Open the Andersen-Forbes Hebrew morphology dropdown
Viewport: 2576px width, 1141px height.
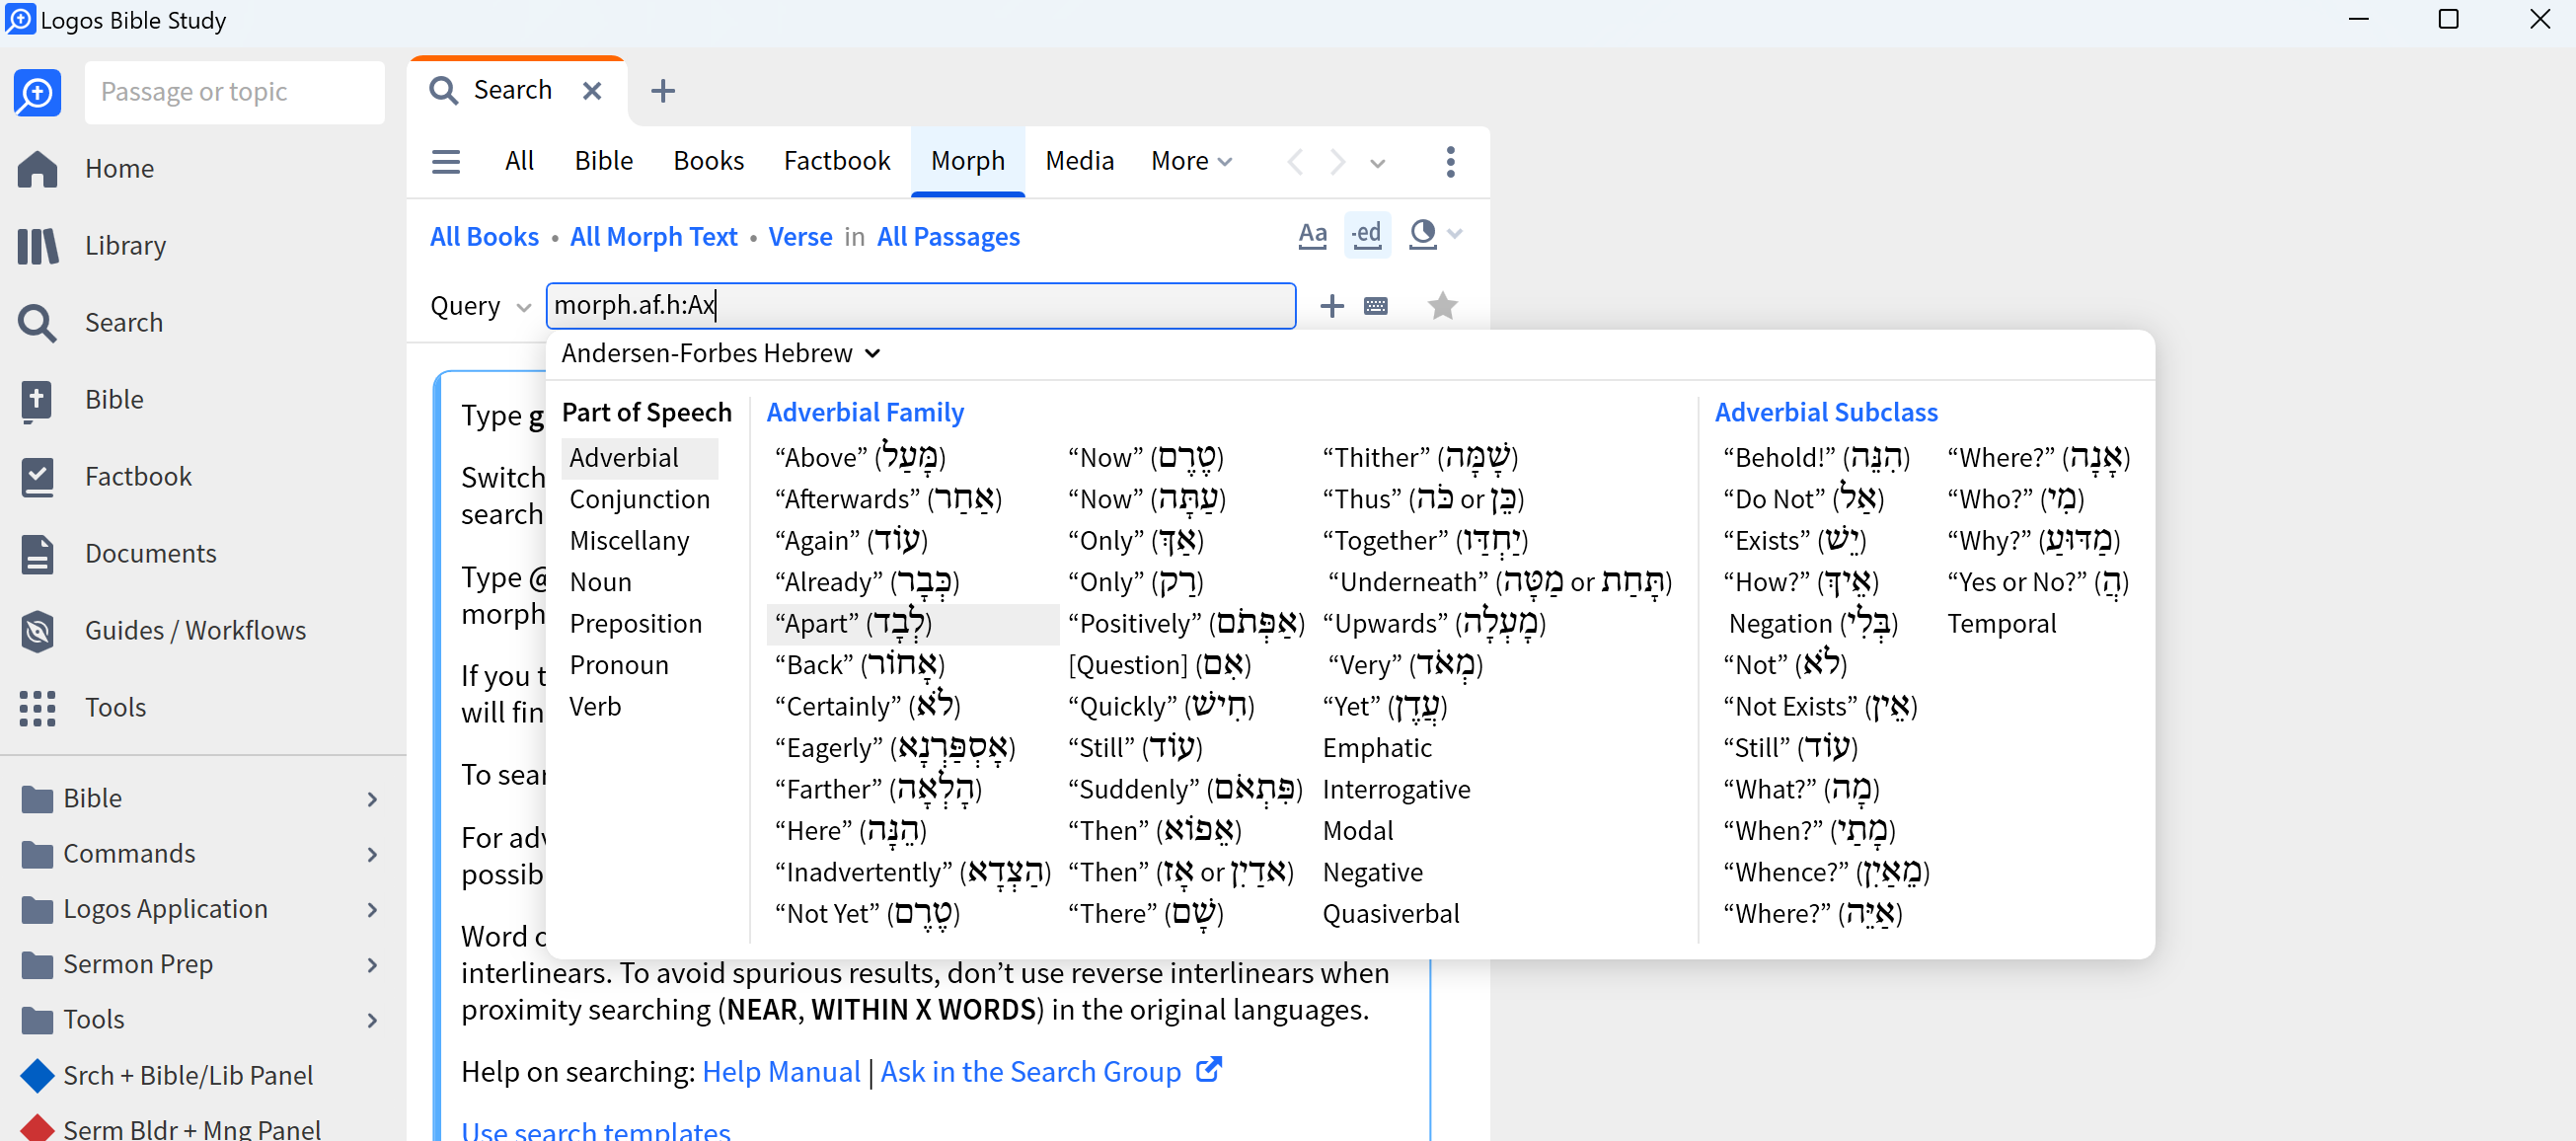click(720, 353)
